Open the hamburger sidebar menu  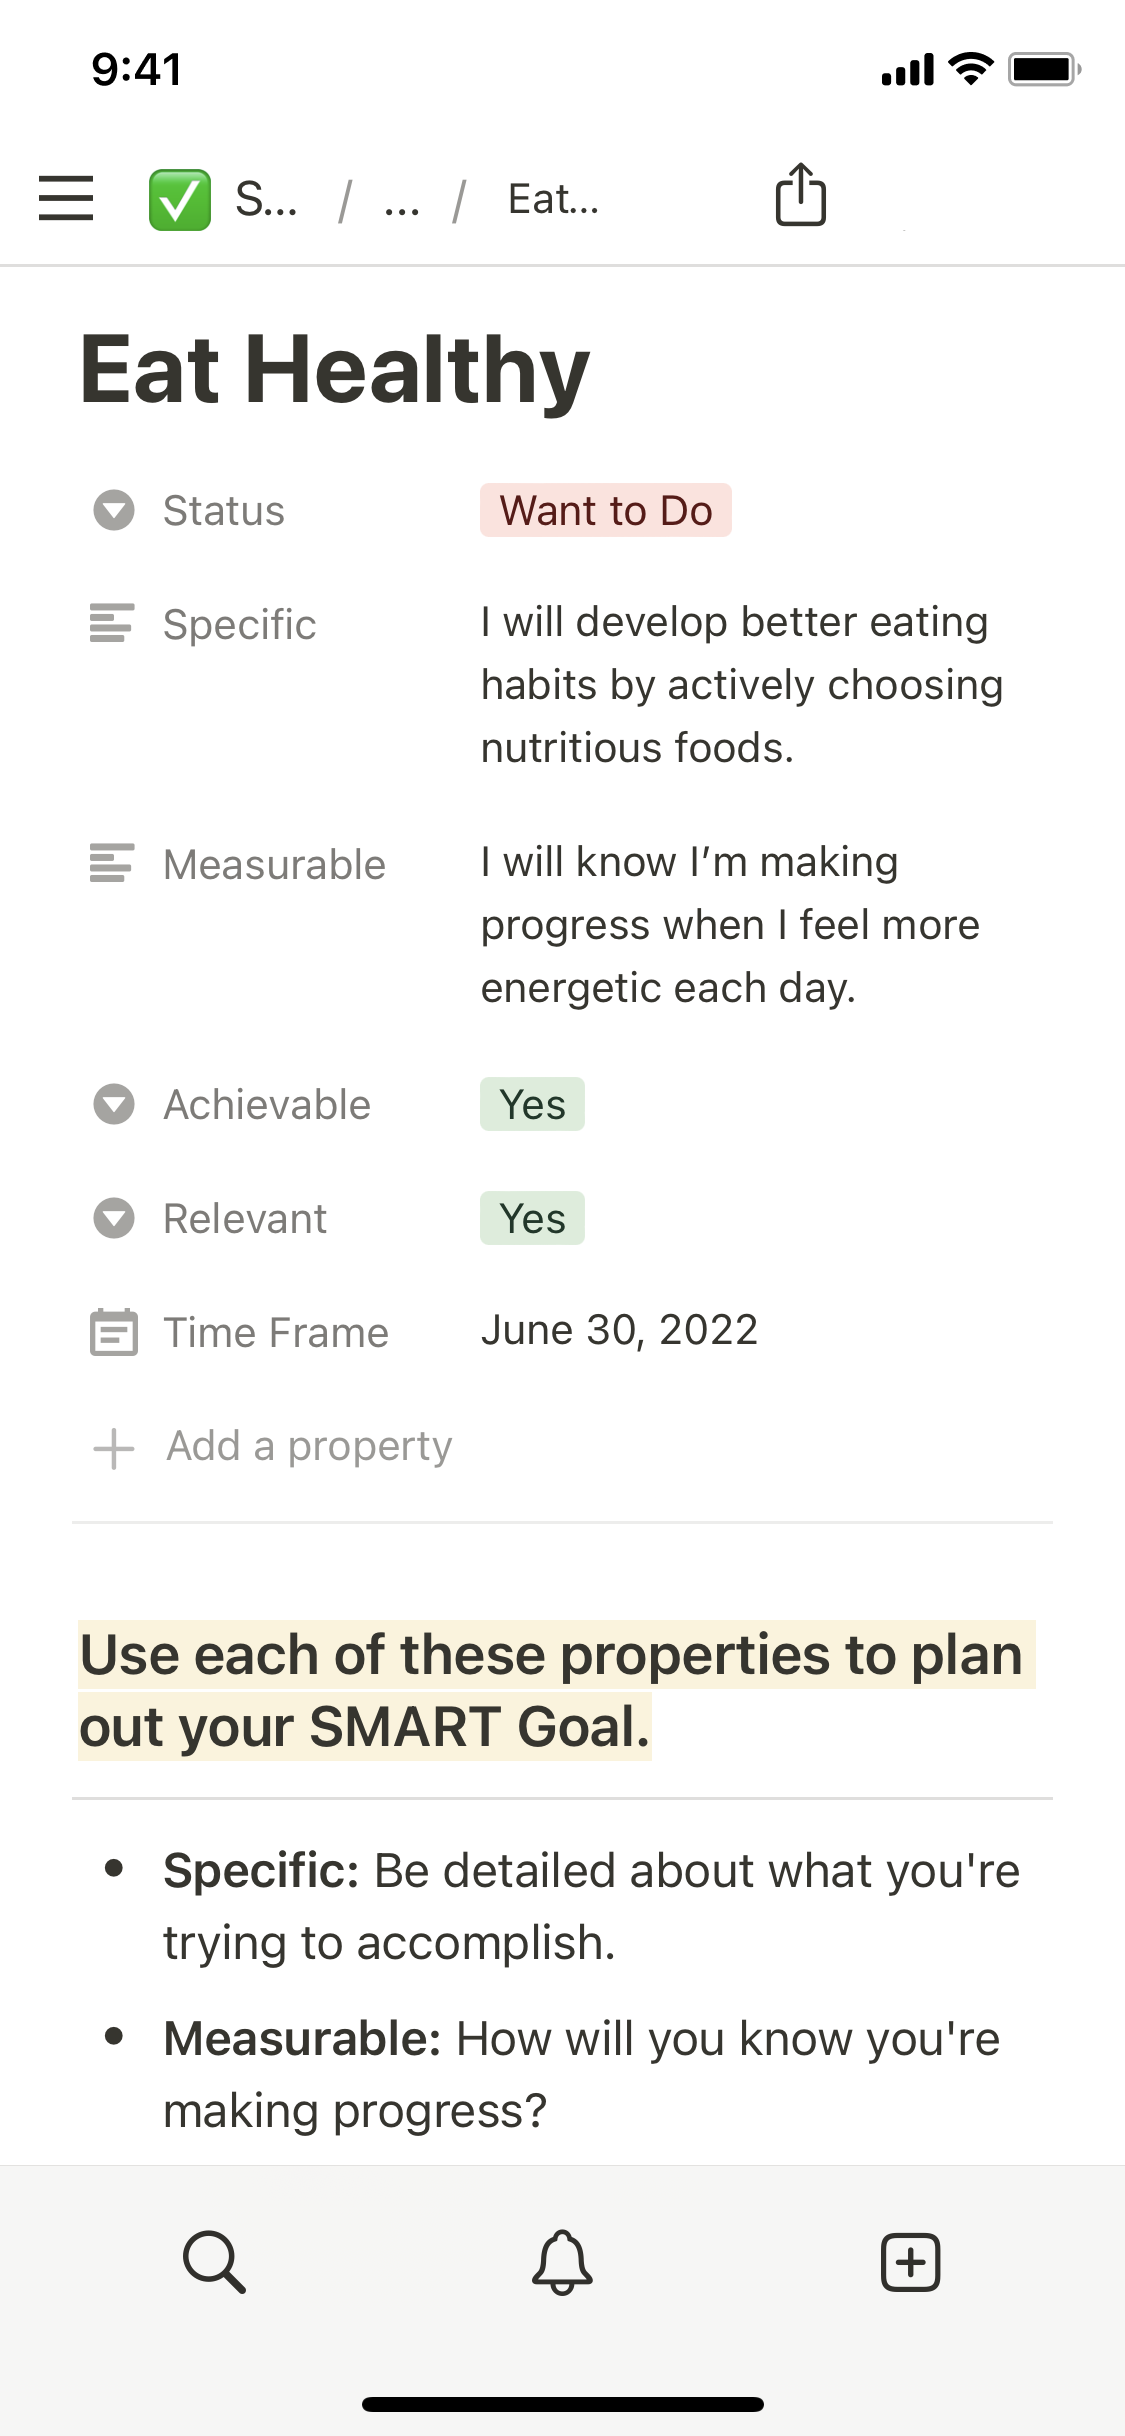[66, 198]
